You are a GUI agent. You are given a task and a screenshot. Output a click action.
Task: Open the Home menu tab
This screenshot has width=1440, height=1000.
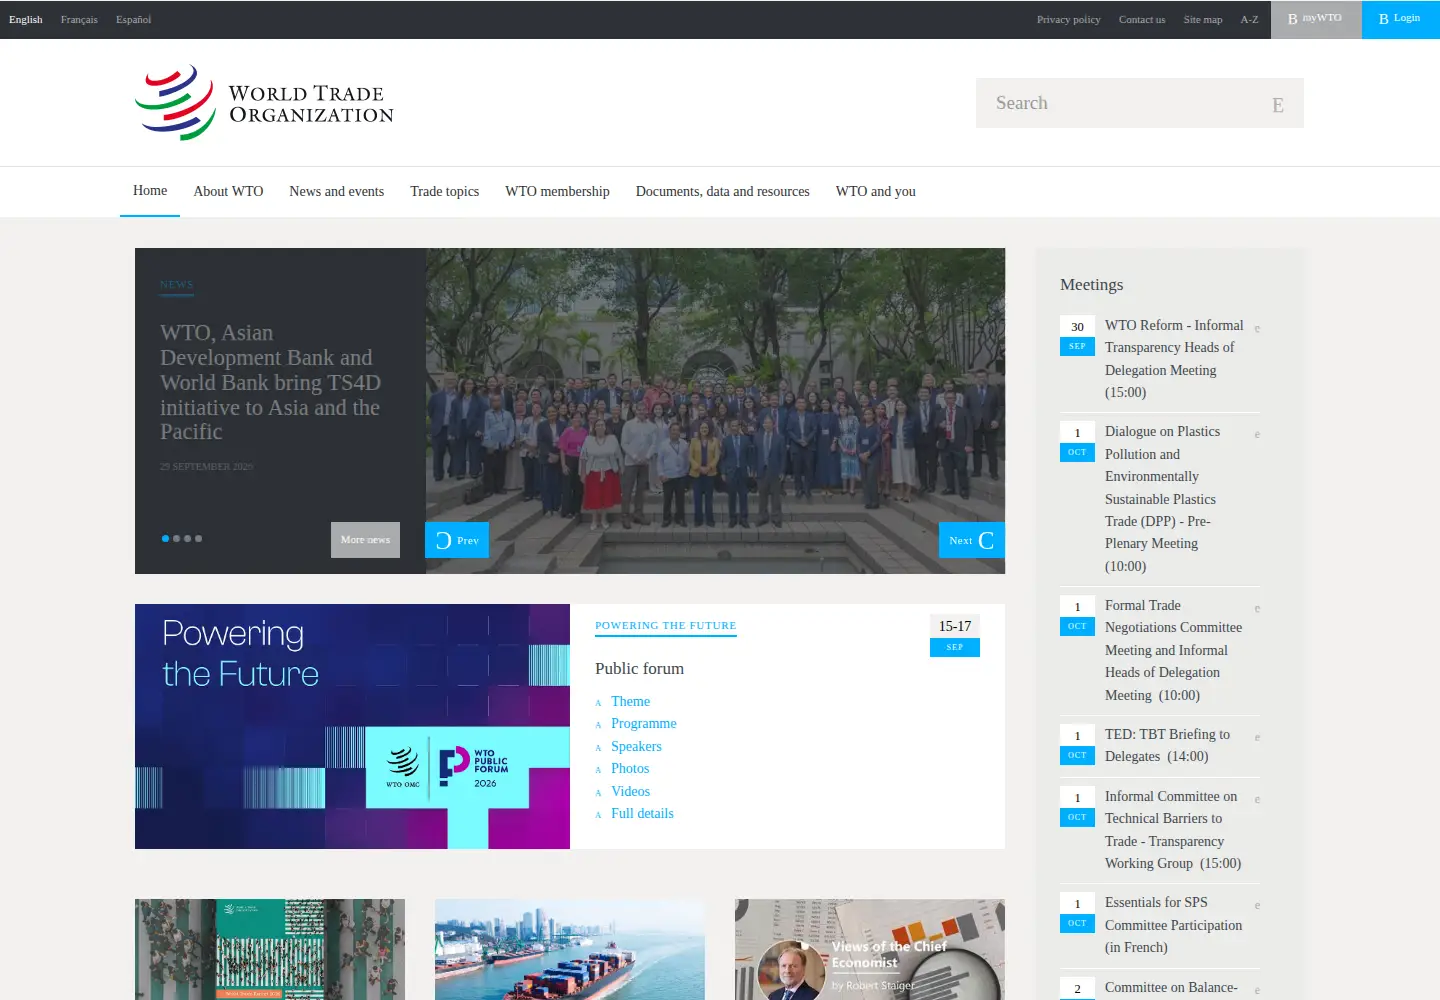coord(150,191)
